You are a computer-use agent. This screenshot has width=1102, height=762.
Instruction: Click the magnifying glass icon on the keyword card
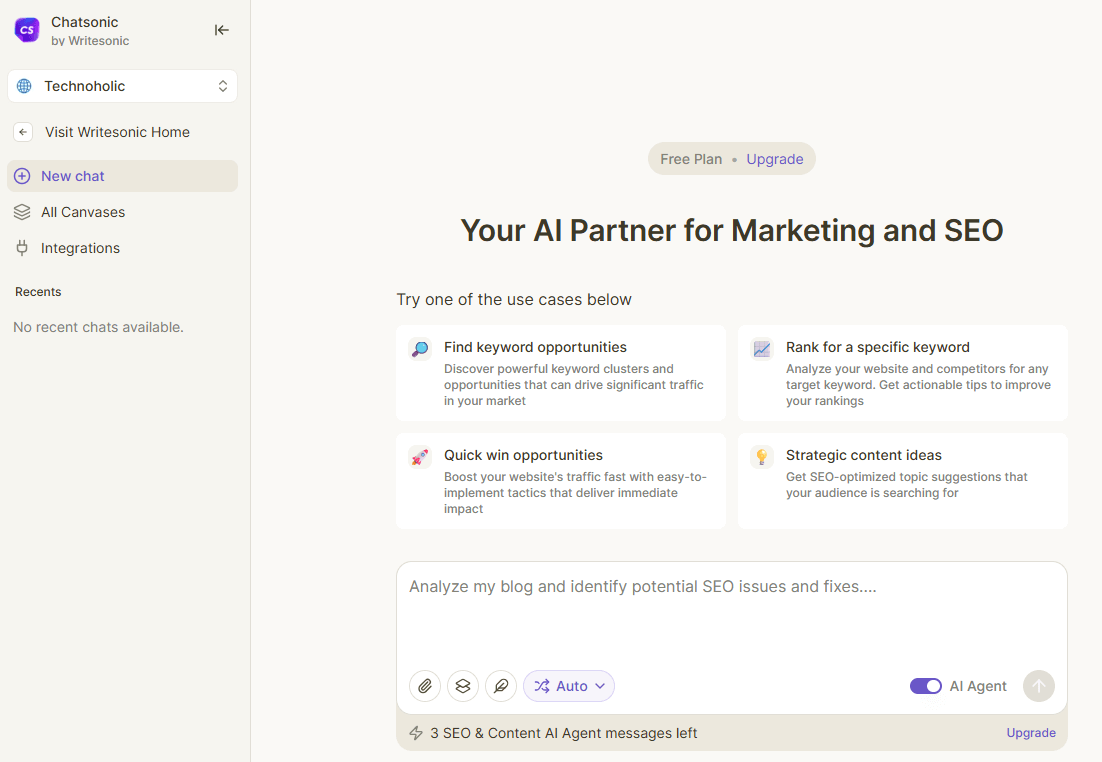click(x=420, y=349)
